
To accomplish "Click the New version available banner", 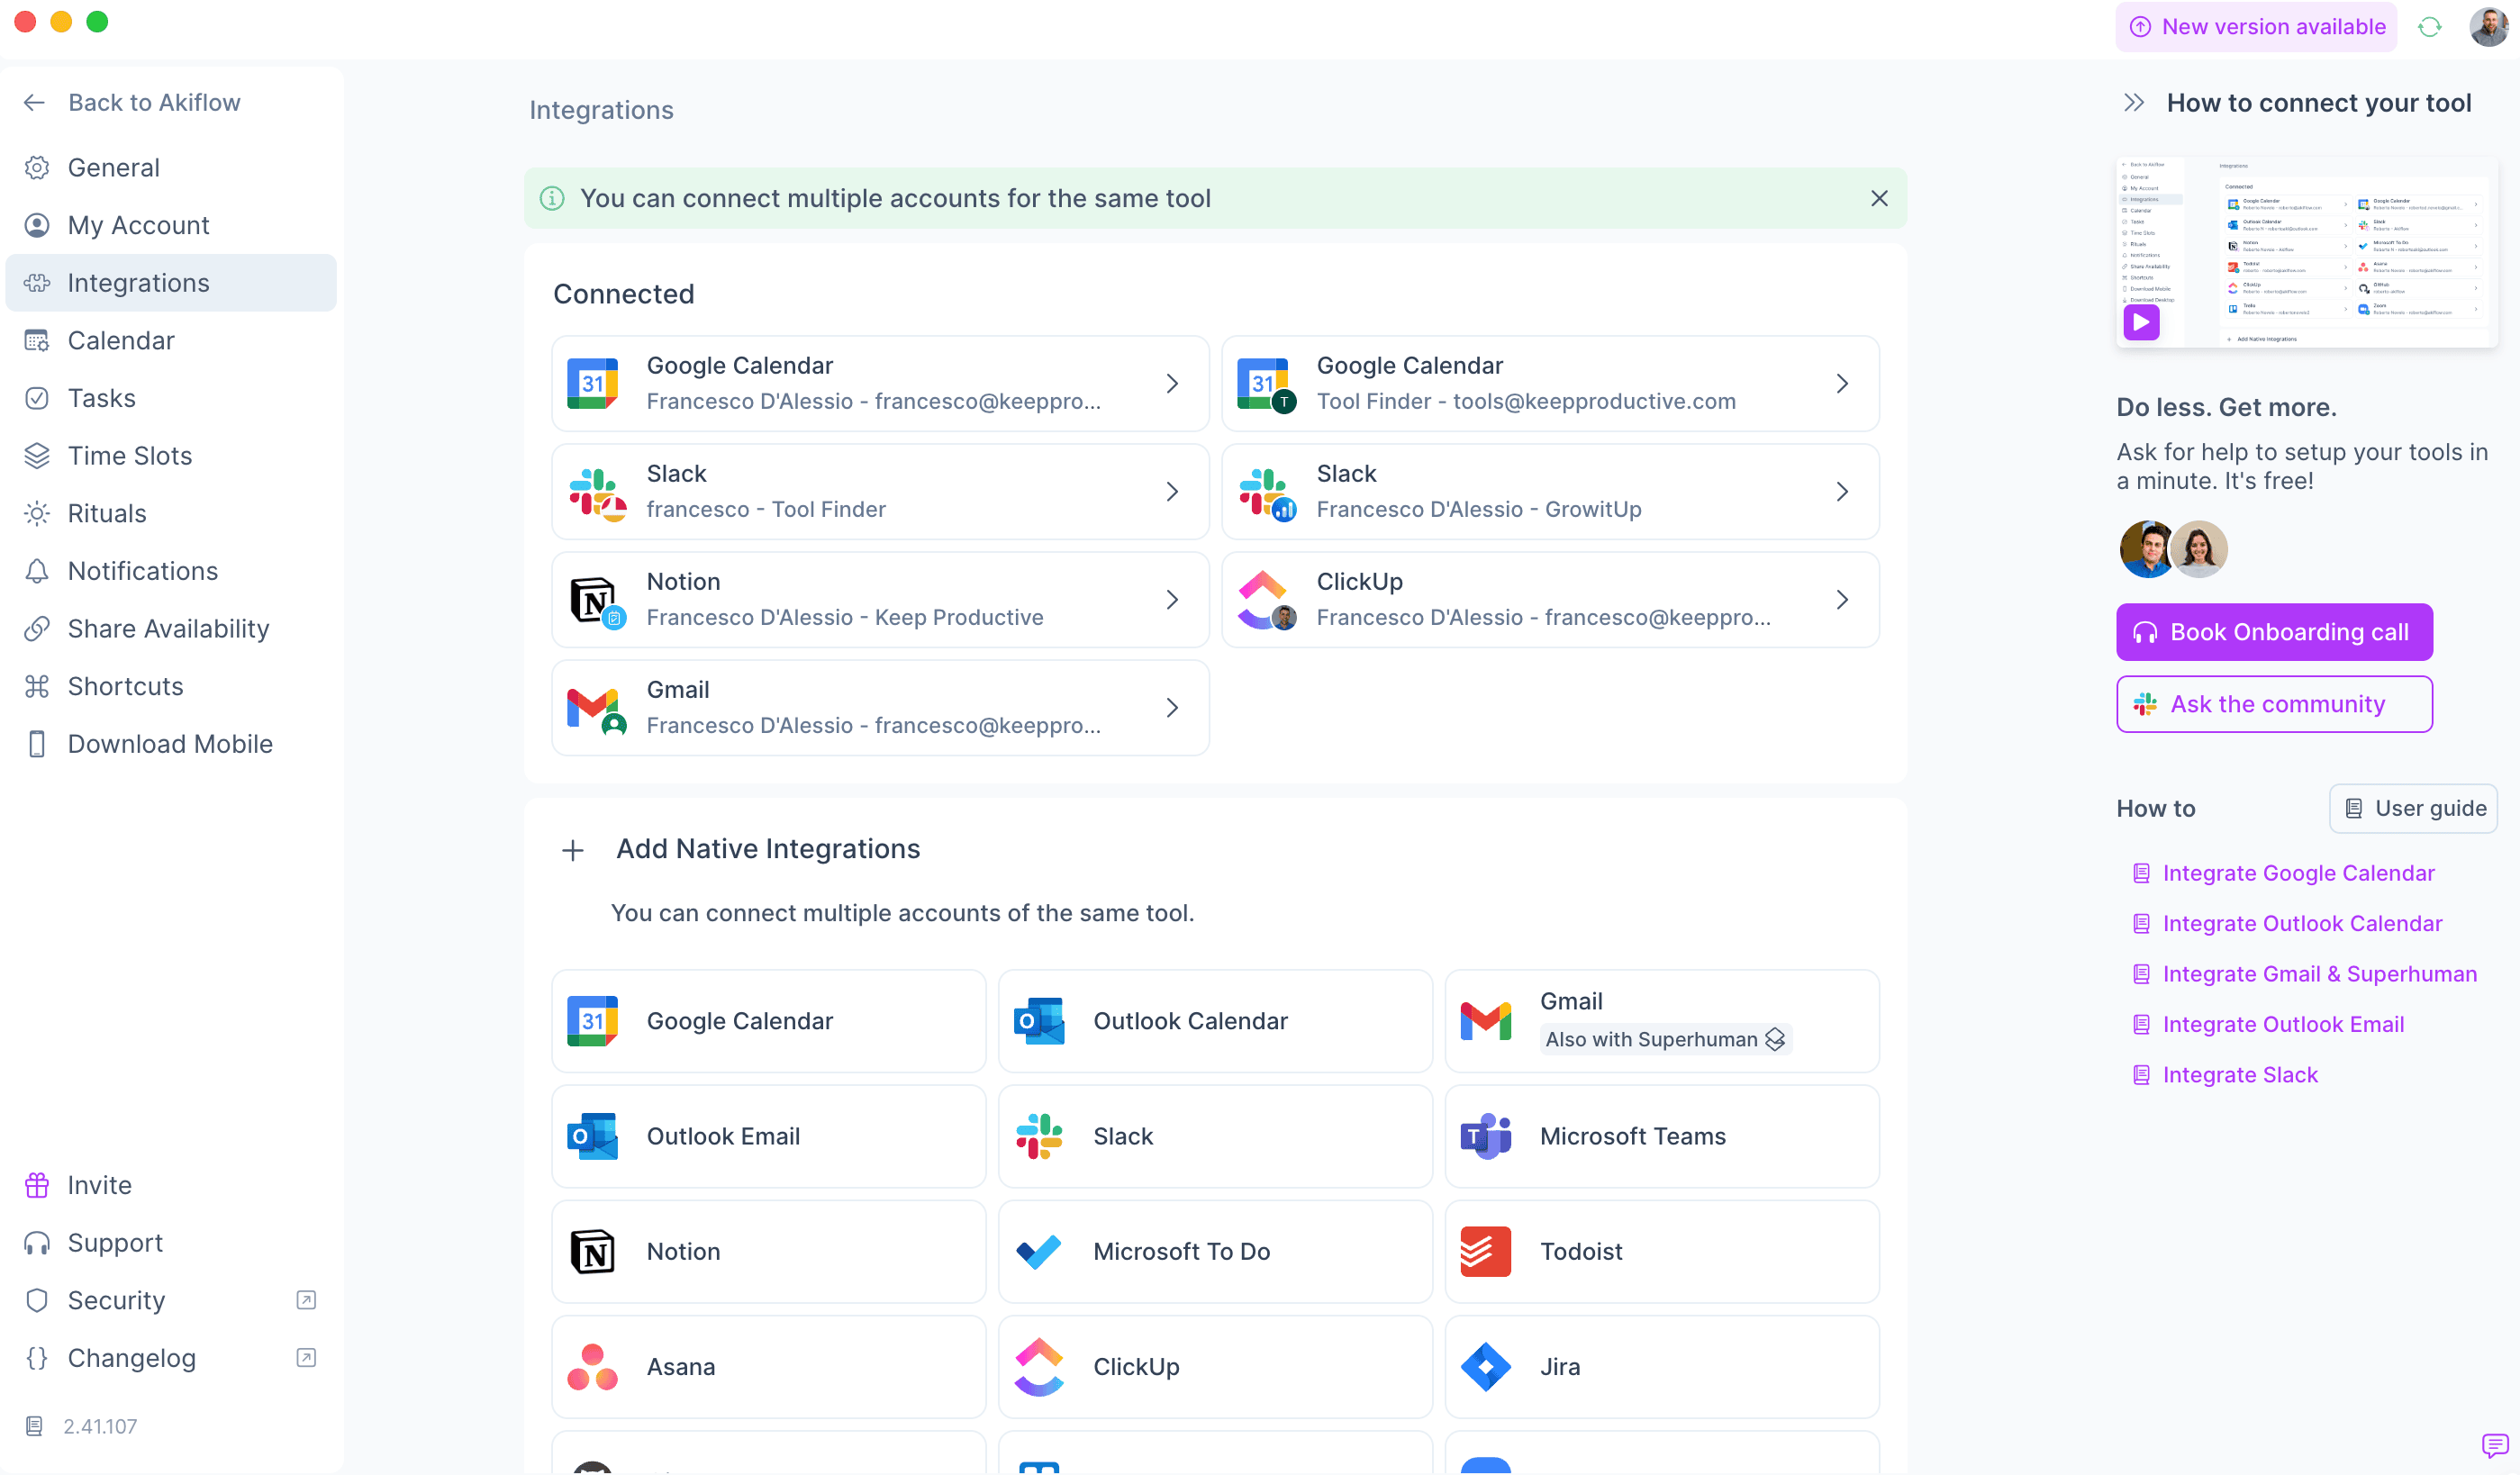I will click(2256, 26).
